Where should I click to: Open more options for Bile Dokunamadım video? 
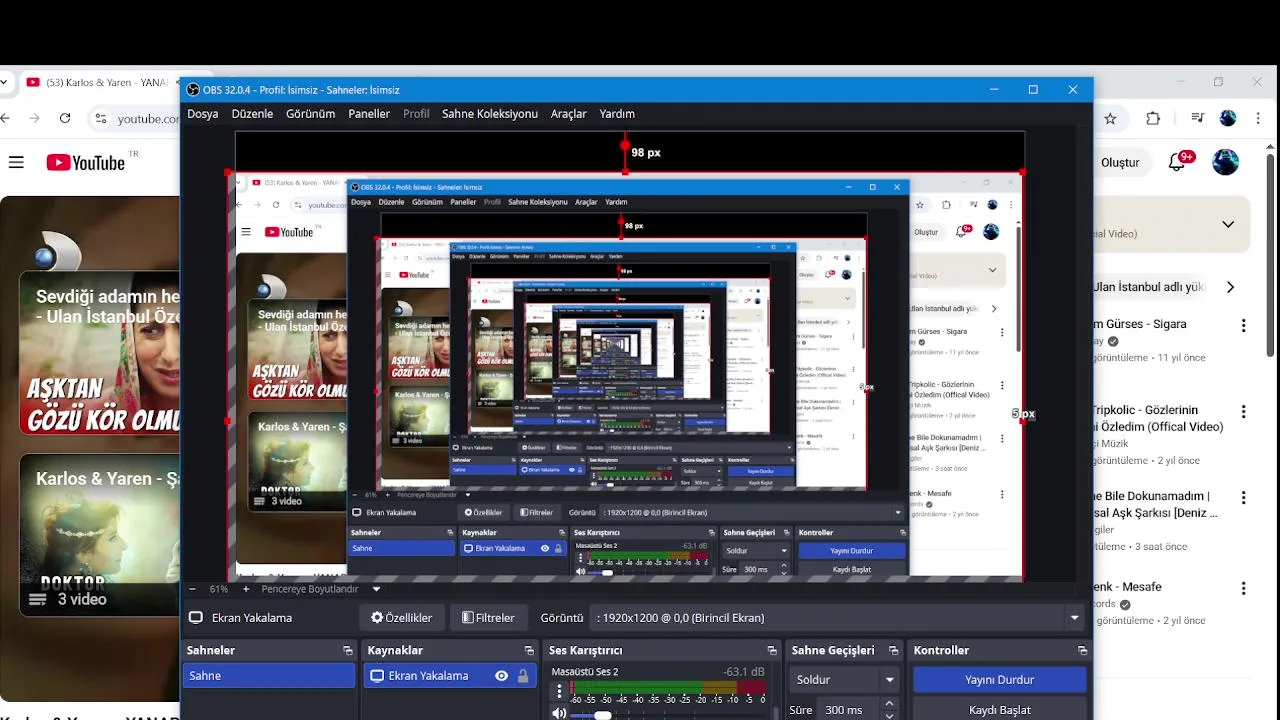pyautogui.click(x=1244, y=497)
